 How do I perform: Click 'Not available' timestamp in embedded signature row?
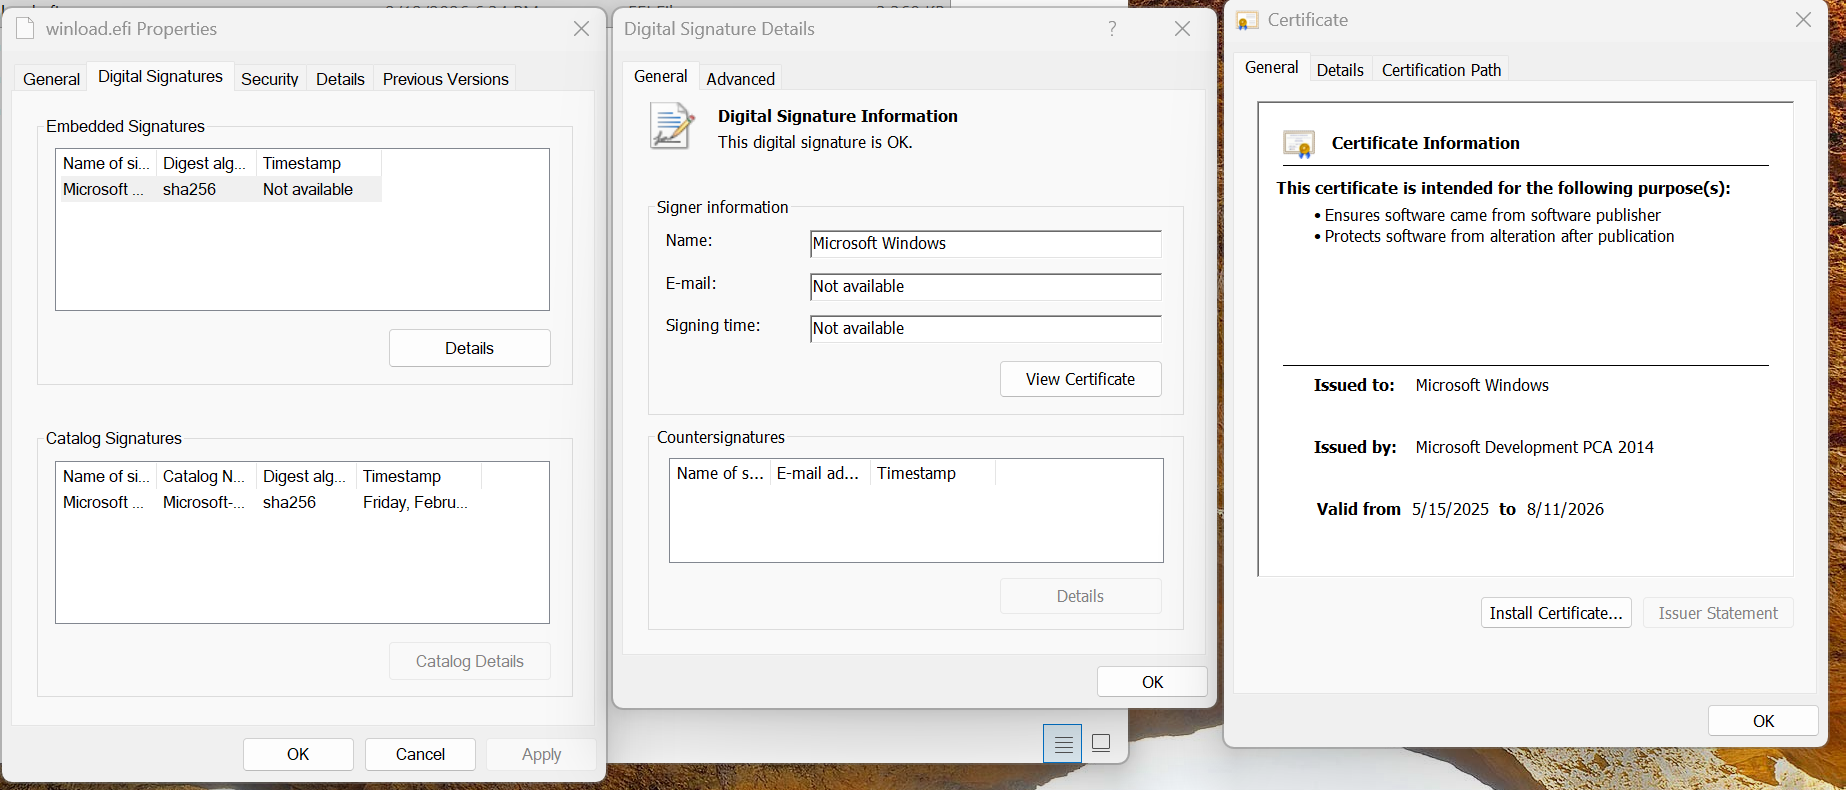pos(308,189)
